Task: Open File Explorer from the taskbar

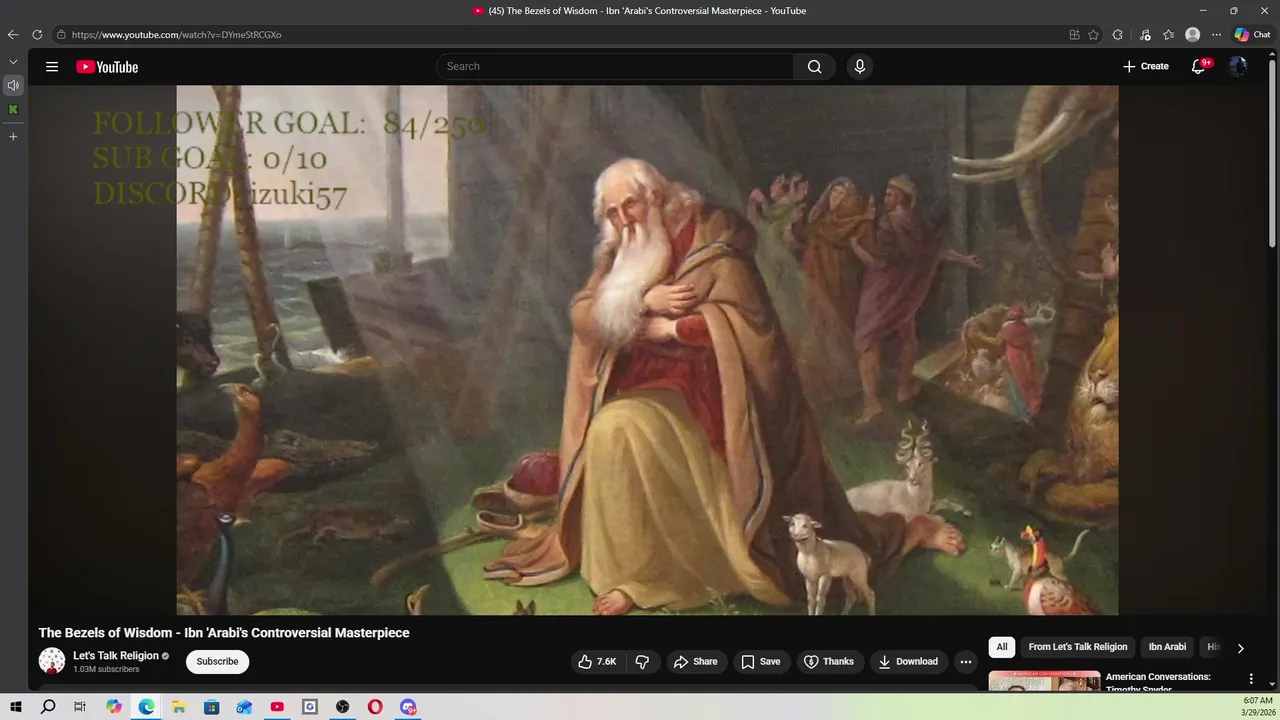Action: pyautogui.click(x=179, y=707)
